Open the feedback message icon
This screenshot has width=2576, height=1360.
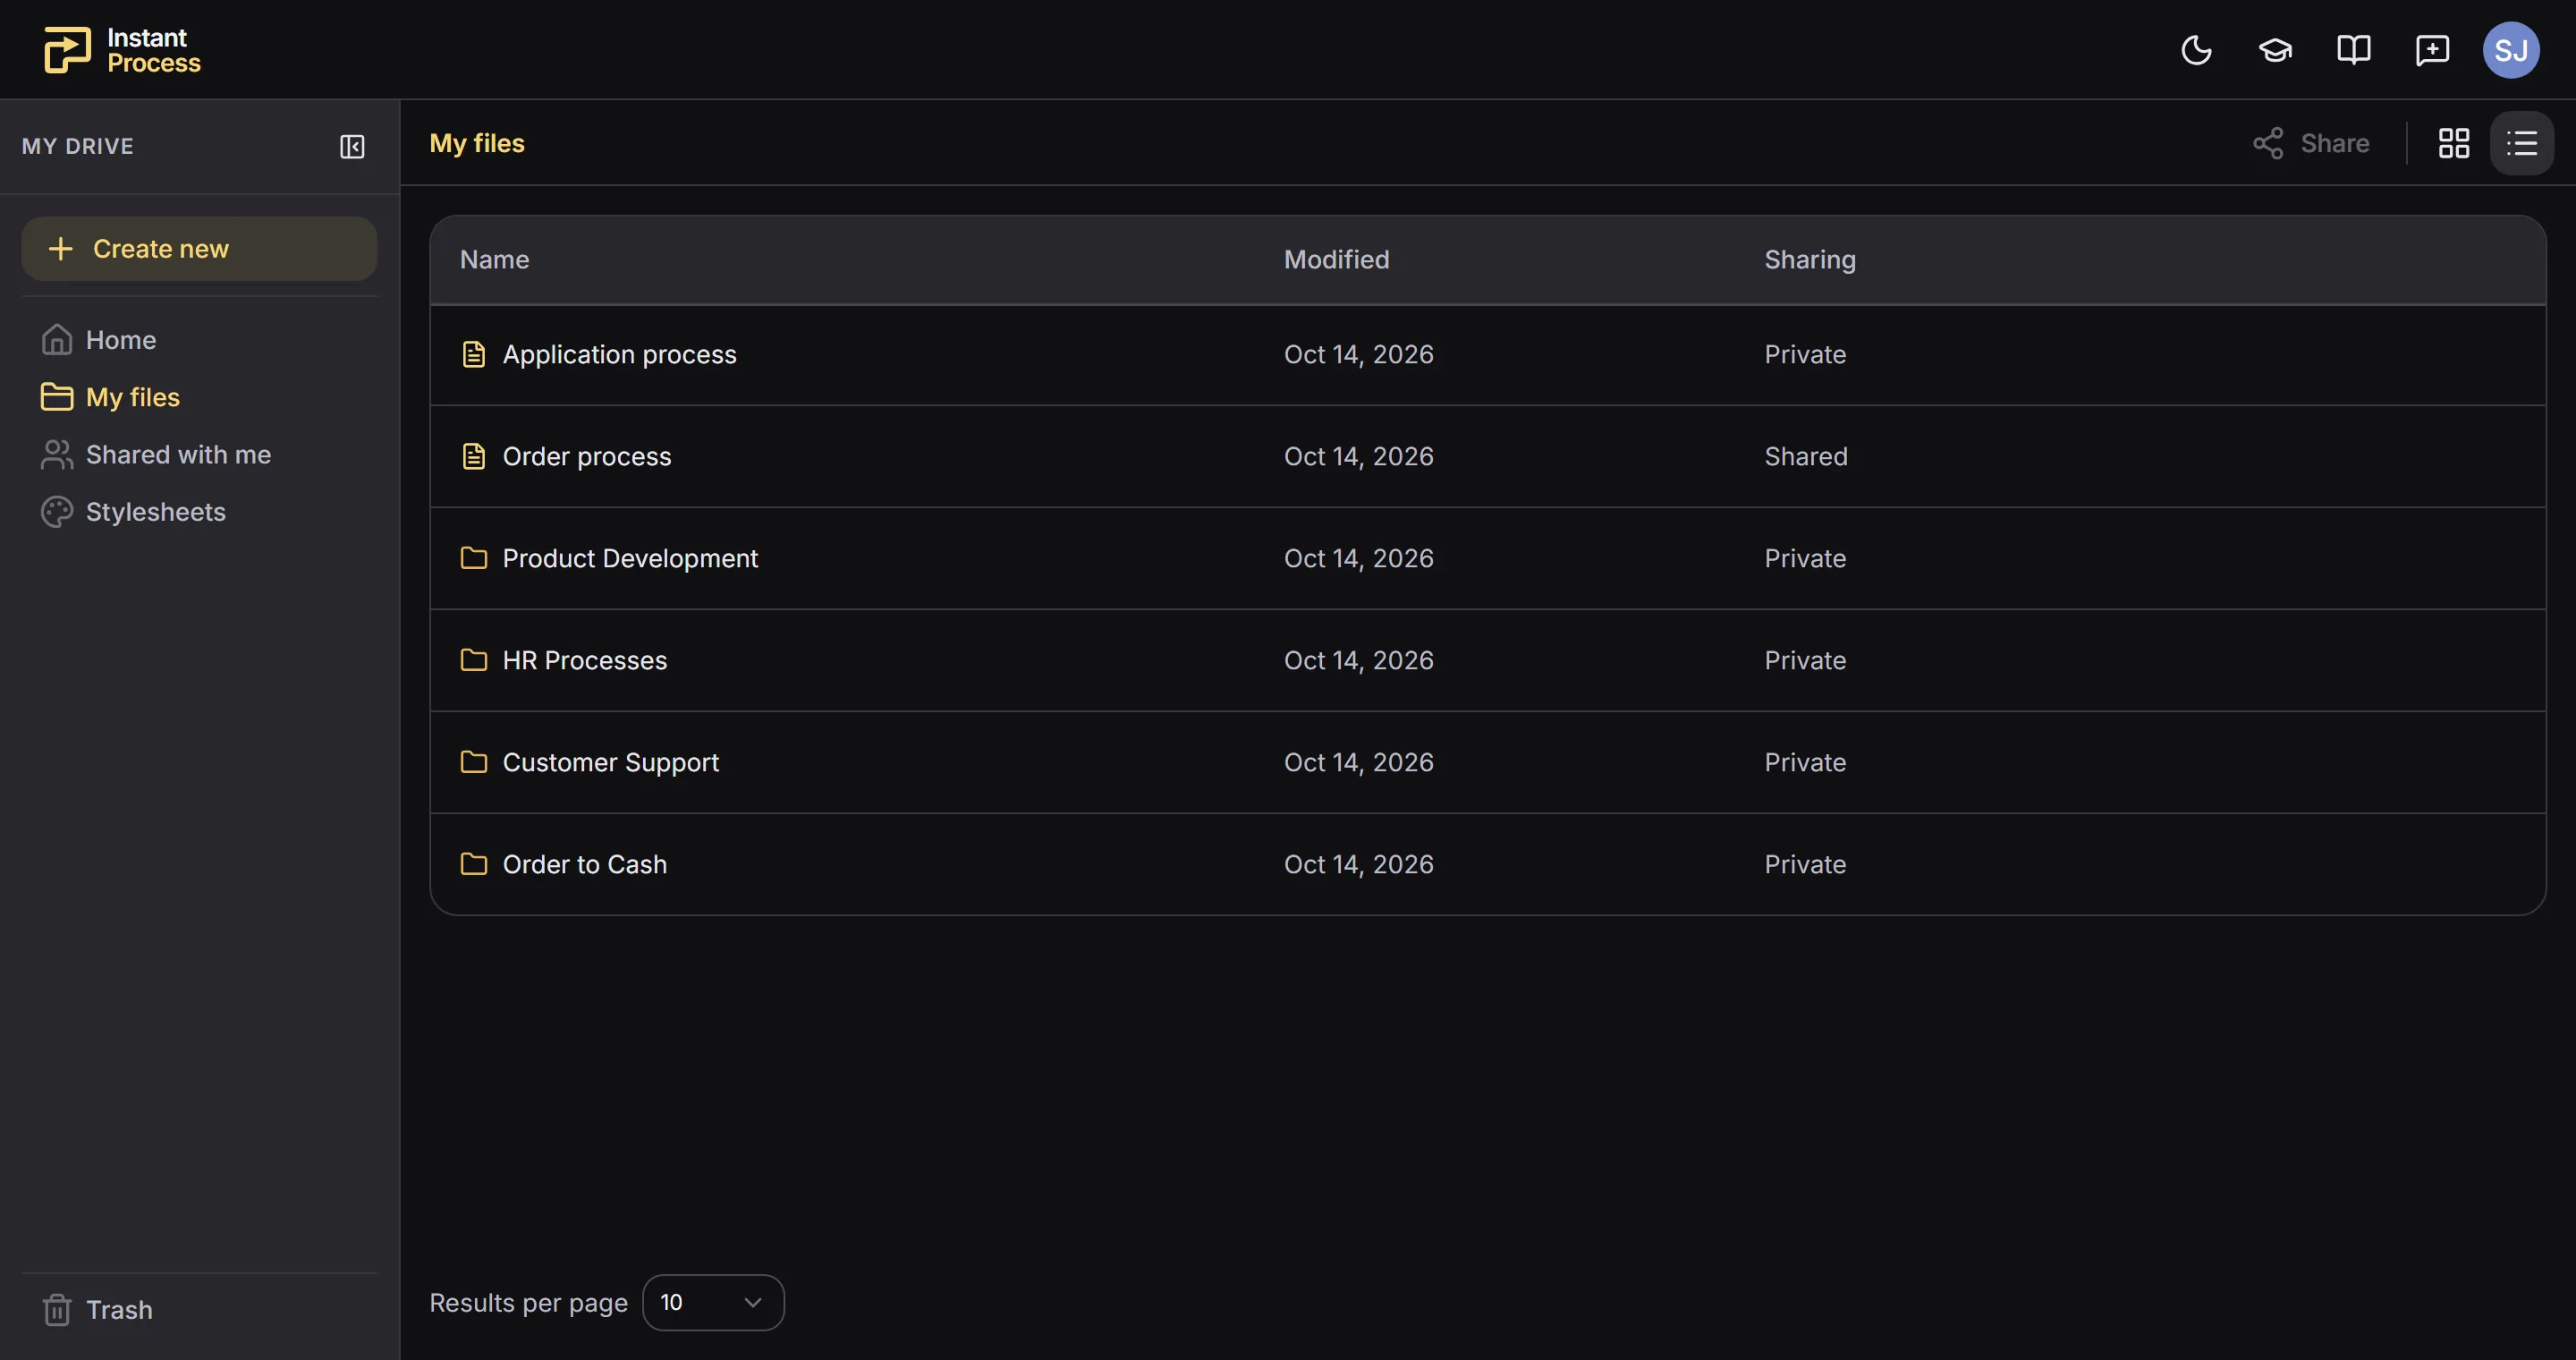tap(2432, 50)
